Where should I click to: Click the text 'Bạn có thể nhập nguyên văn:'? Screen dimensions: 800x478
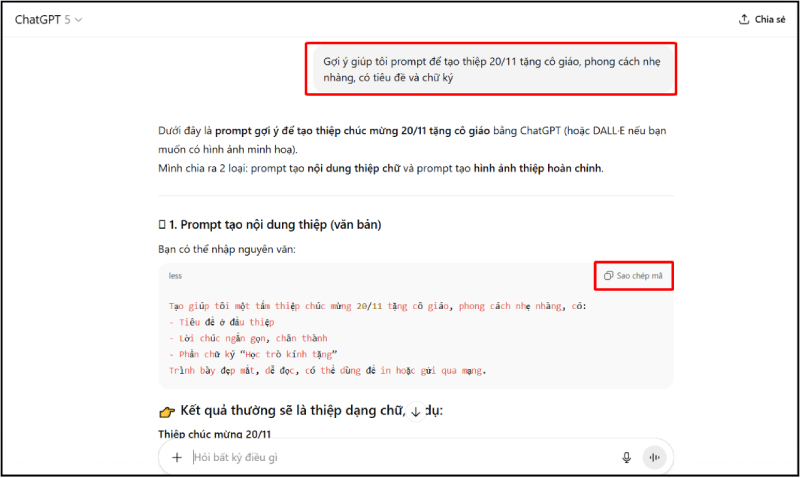click(227, 249)
